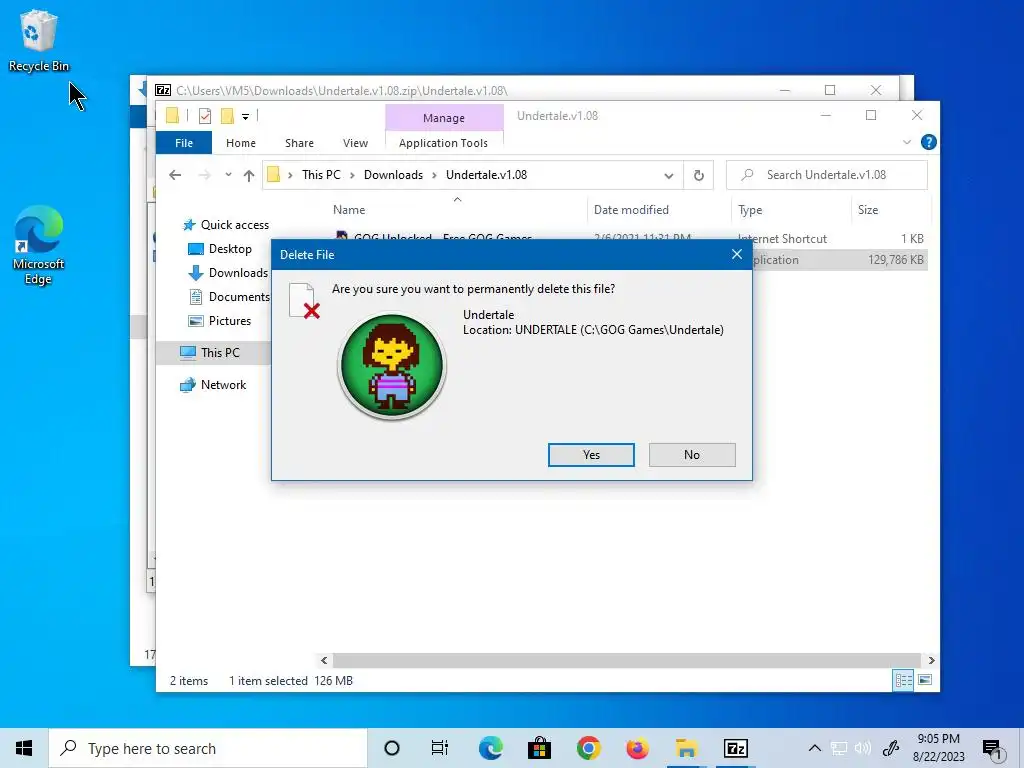This screenshot has height=768, width=1024.
Task: Open the Windows Start menu
Action: [x=24, y=748]
